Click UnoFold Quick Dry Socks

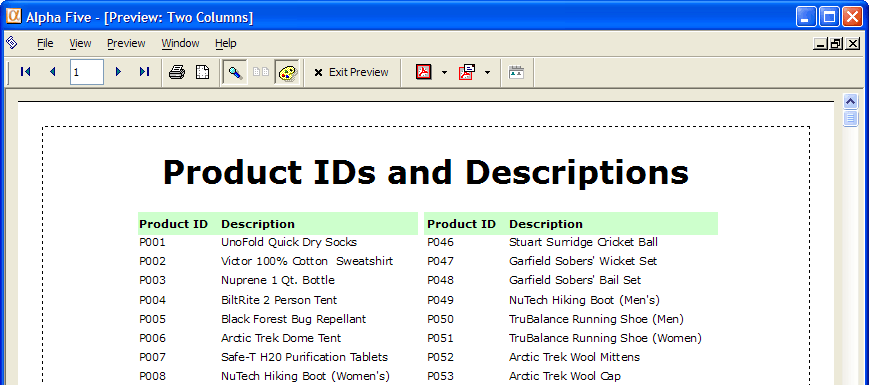click(x=289, y=242)
